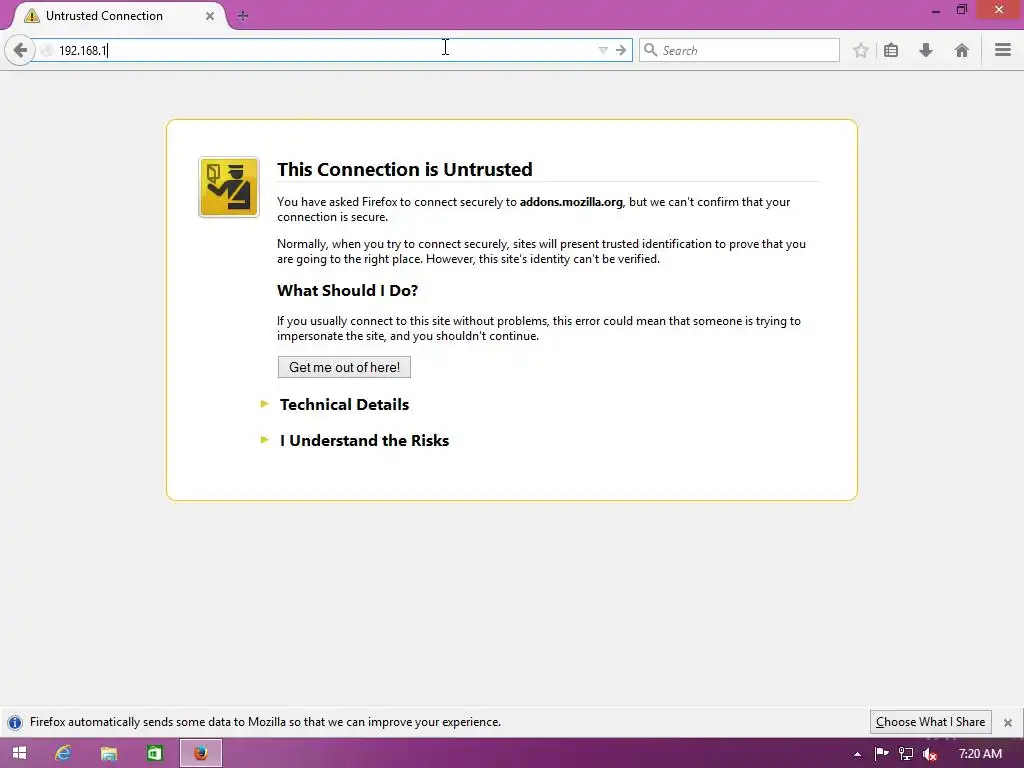
Task: Open Action Center flag icon
Action: point(881,754)
